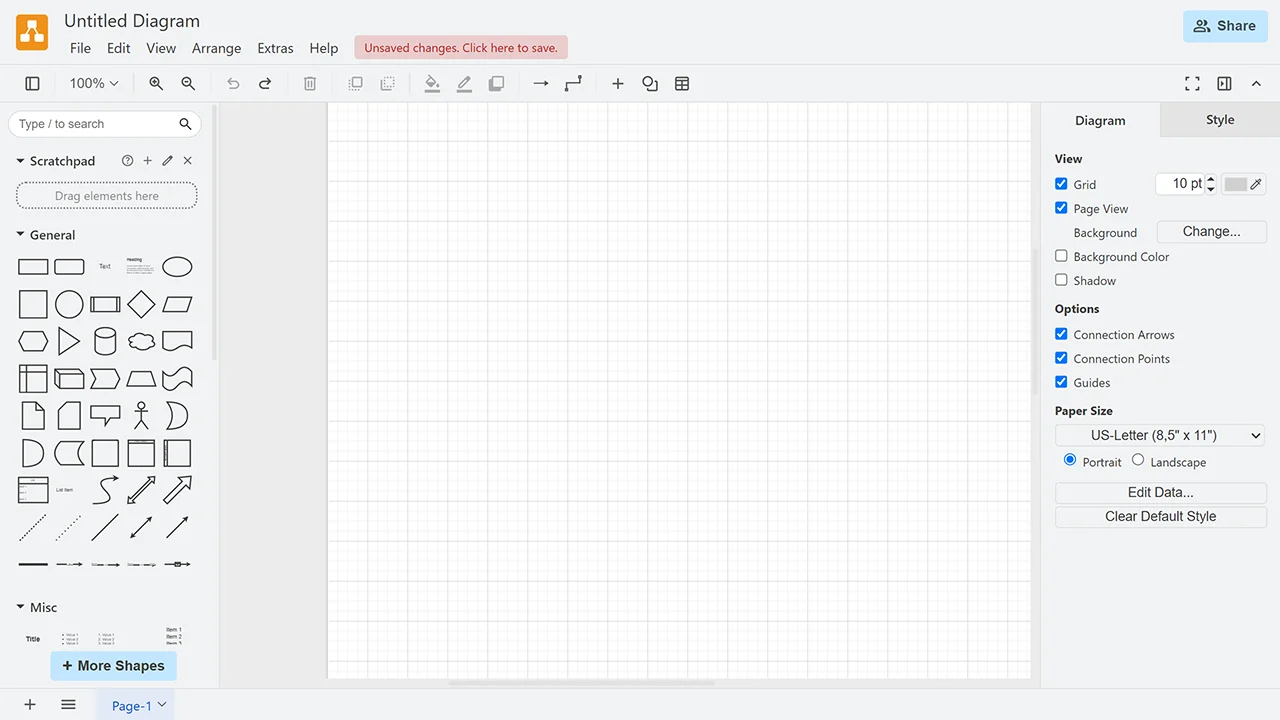Click the Edit Data... button
The width and height of the screenshot is (1280, 720).
[x=1160, y=492]
